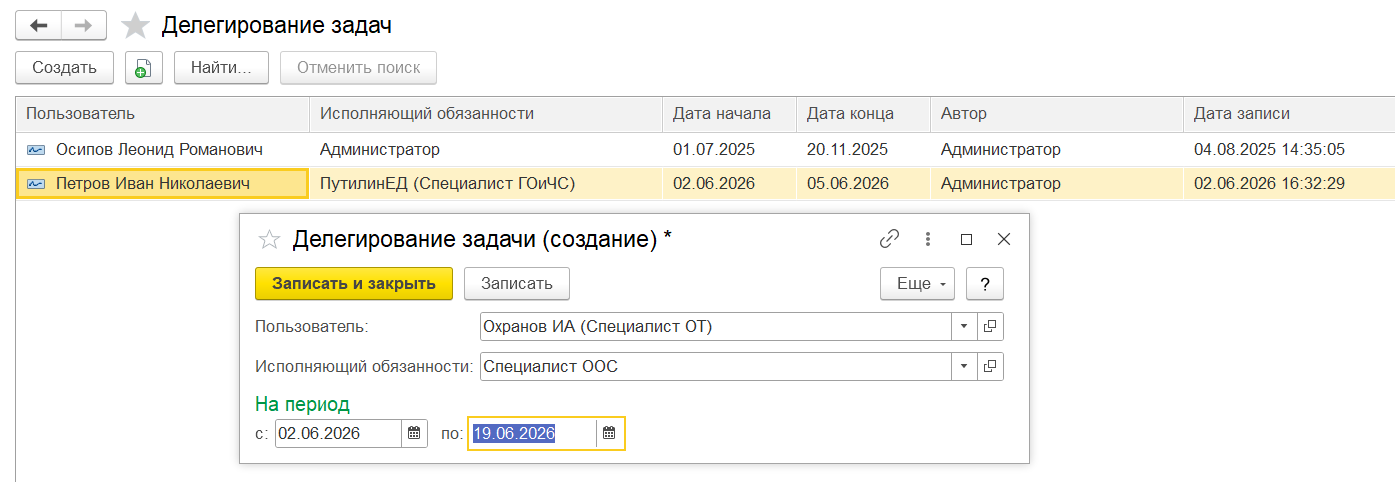This screenshot has width=1395, height=482.
Task: Open calendar picker for the 'с' date
Action: point(414,433)
